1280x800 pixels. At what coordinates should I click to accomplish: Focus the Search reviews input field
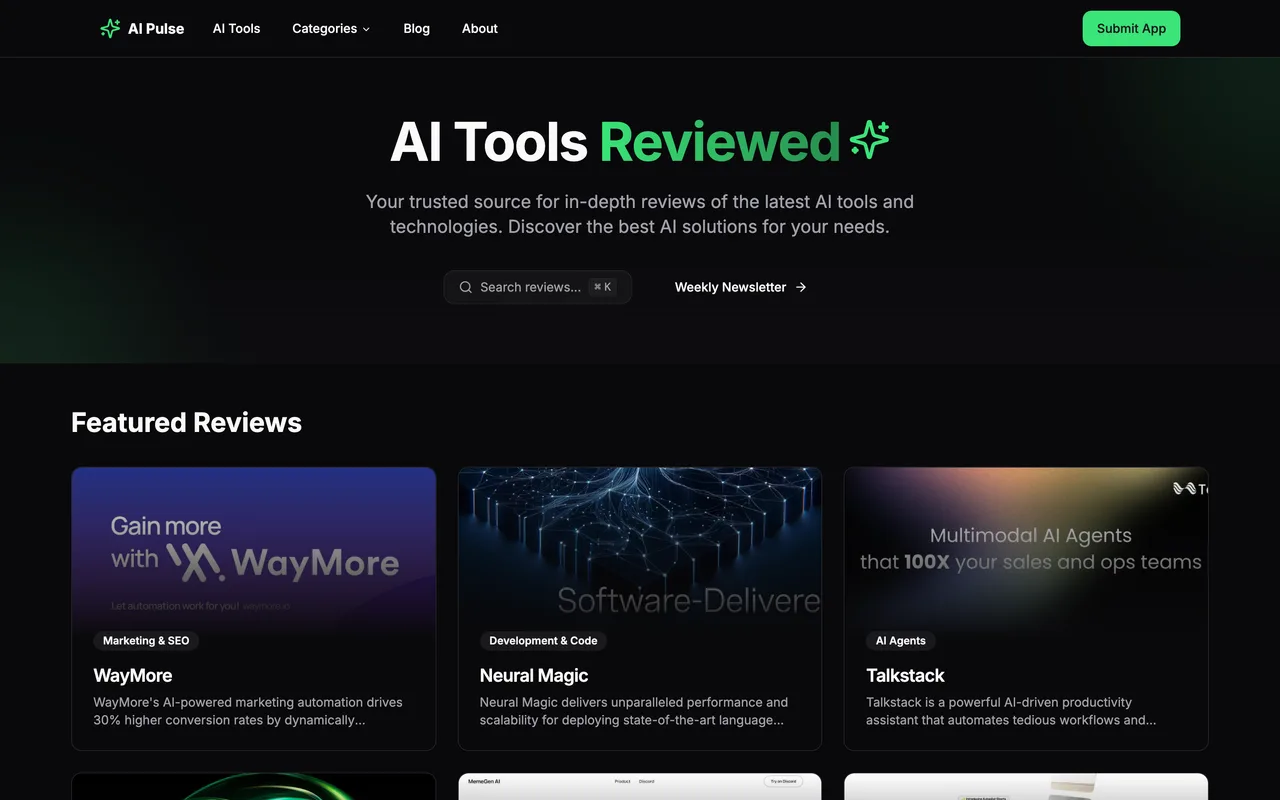pyautogui.click(x=538, y=287)
